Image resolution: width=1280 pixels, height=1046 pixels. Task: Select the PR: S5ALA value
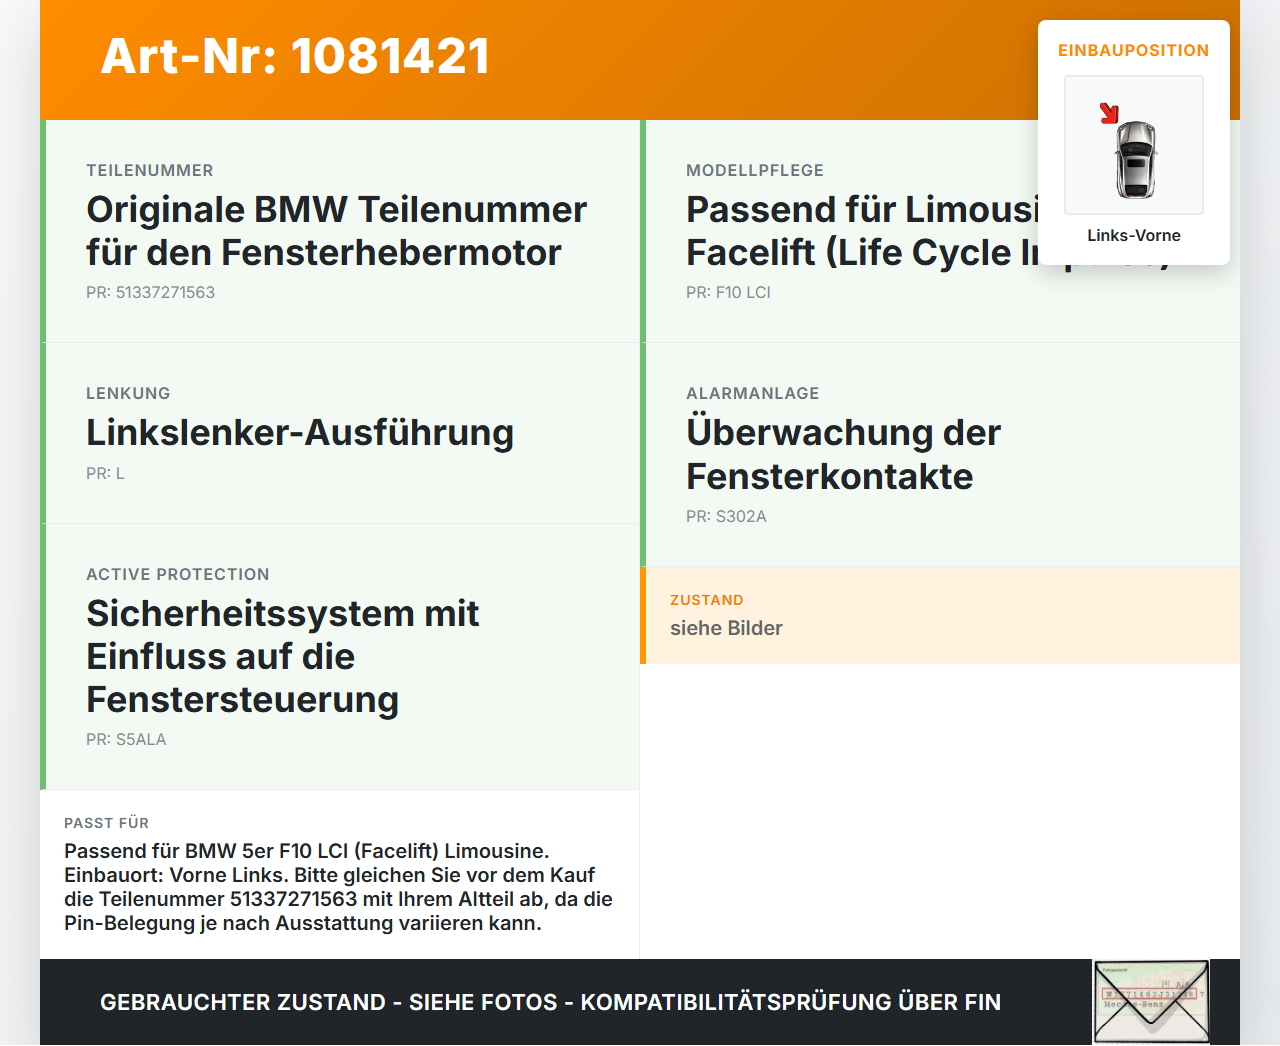tap(126, 739)
